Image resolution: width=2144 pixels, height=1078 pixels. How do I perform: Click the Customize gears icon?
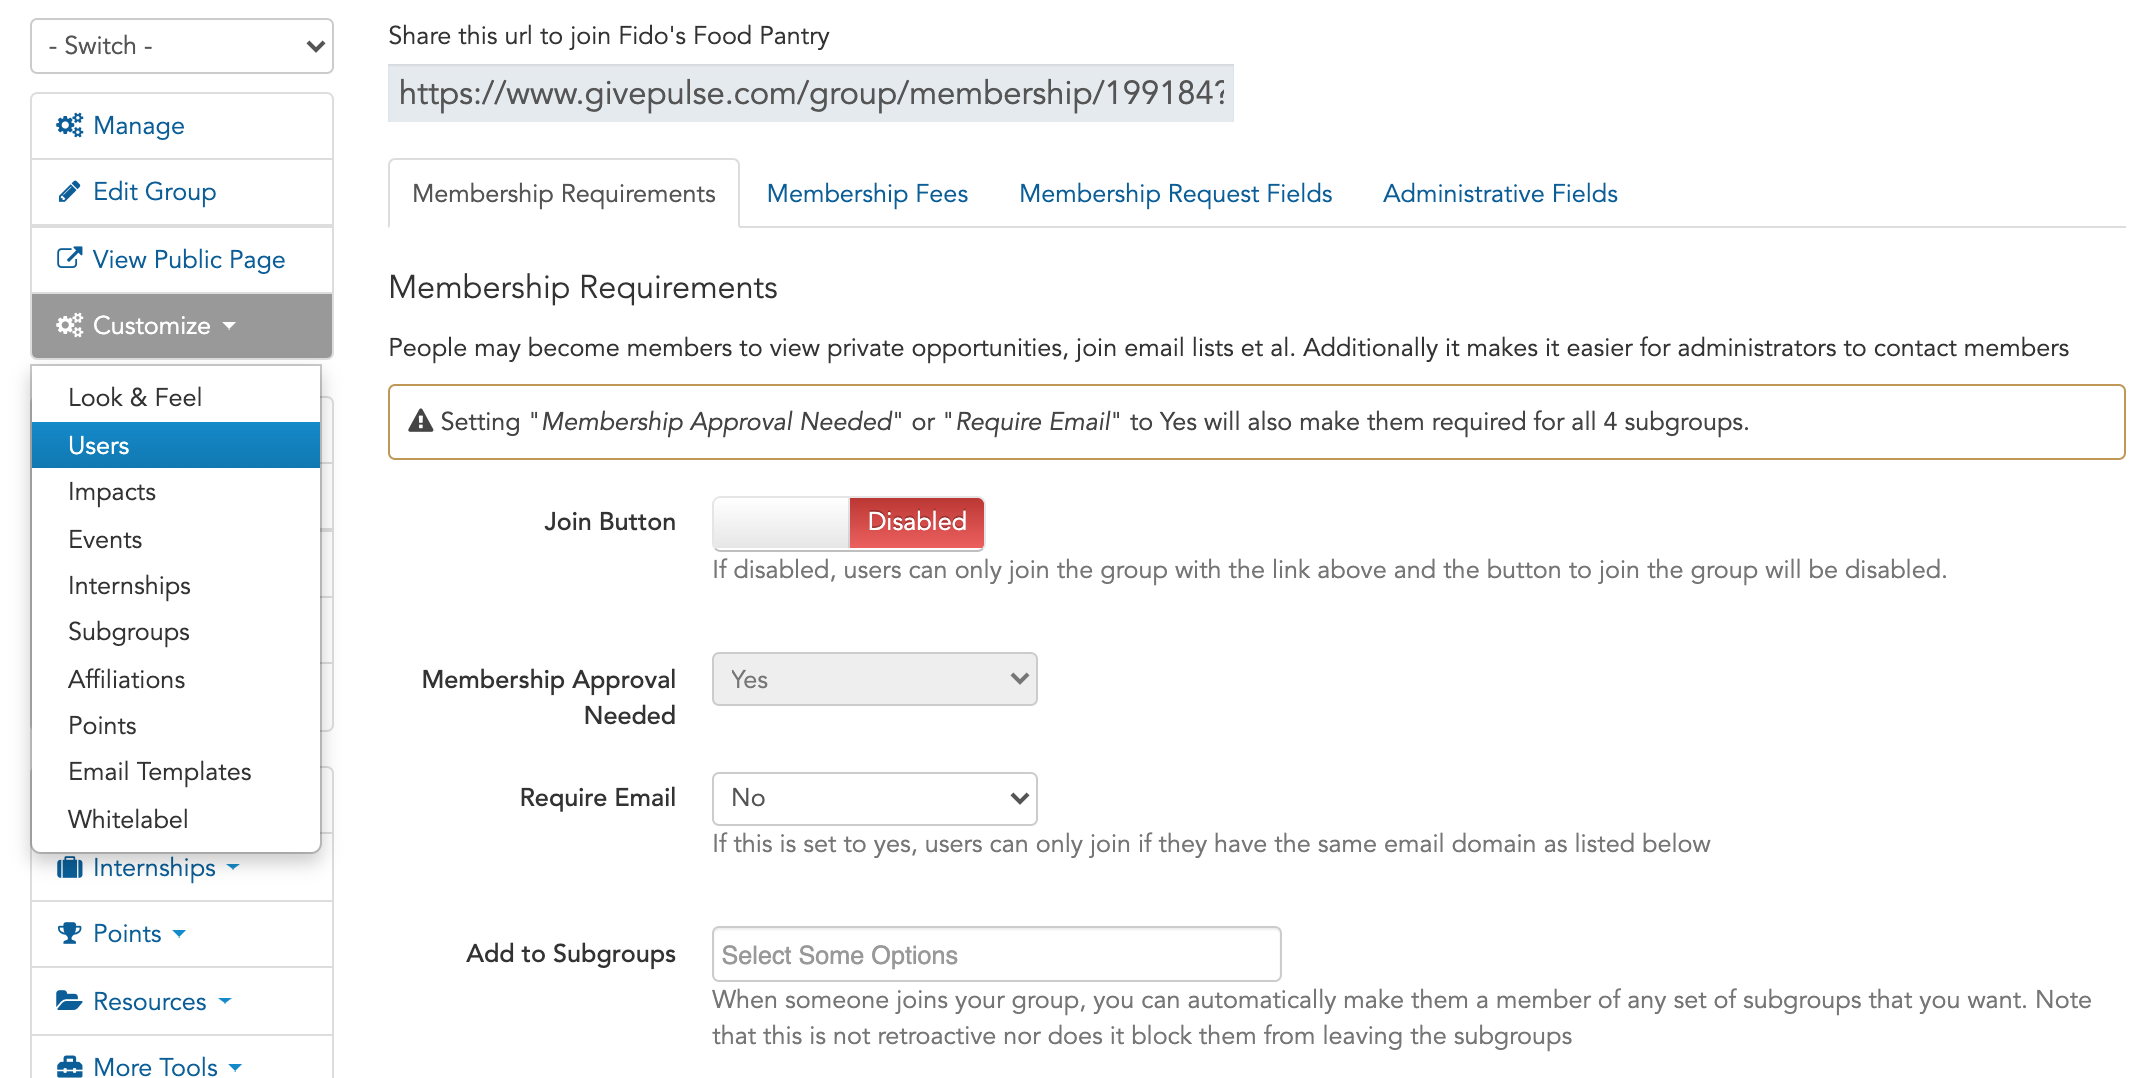[x=69, y=325]
